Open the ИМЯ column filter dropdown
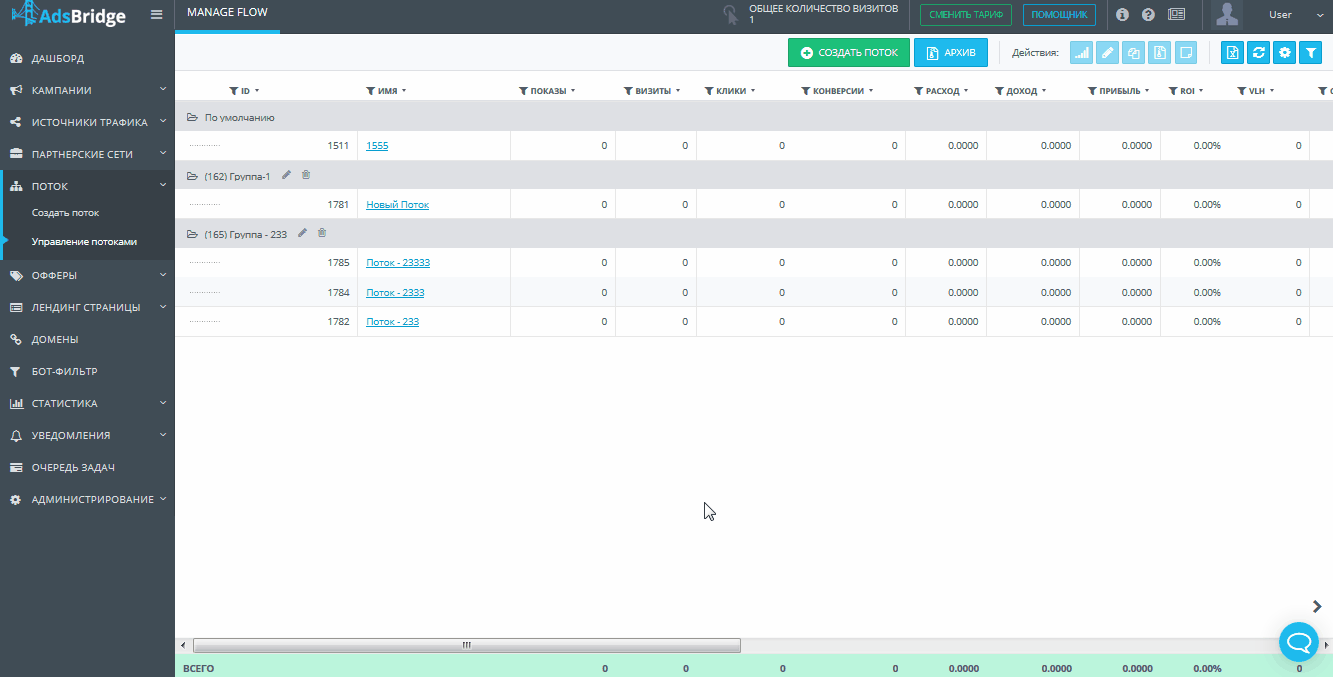The image size is (1333, 677). [x=404, y=91]
